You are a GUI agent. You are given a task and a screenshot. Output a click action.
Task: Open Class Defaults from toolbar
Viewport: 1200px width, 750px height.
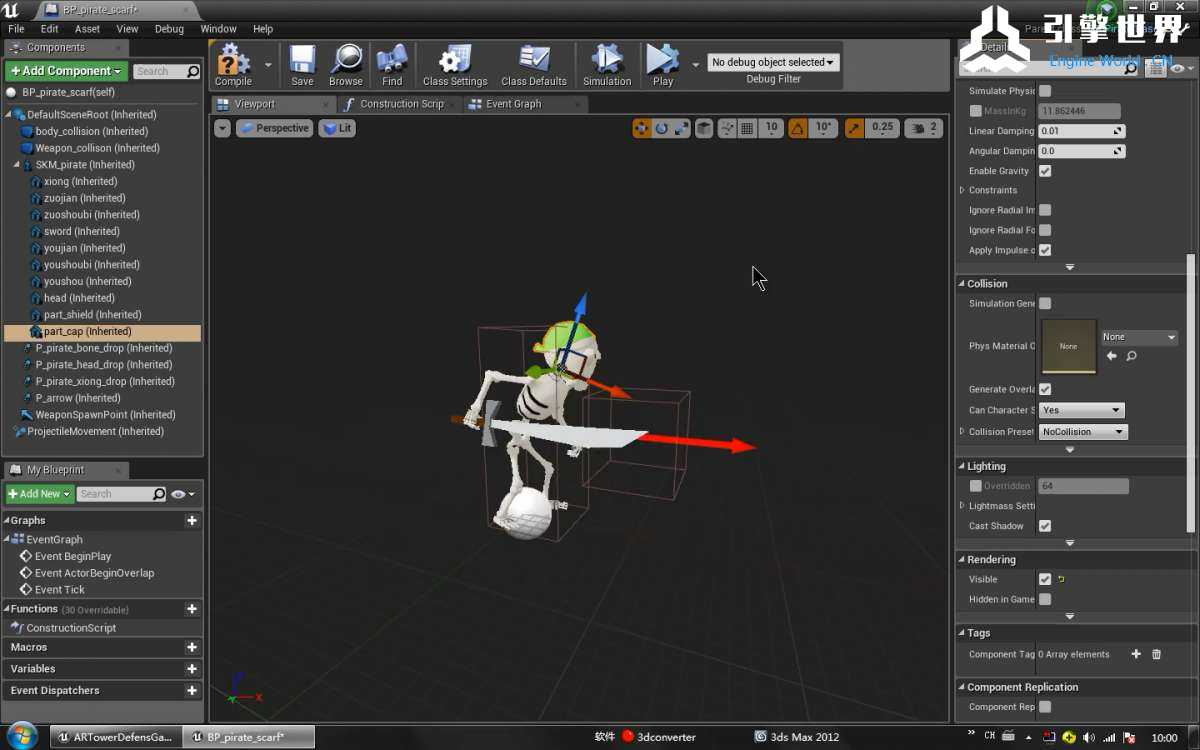coord(534,63)
